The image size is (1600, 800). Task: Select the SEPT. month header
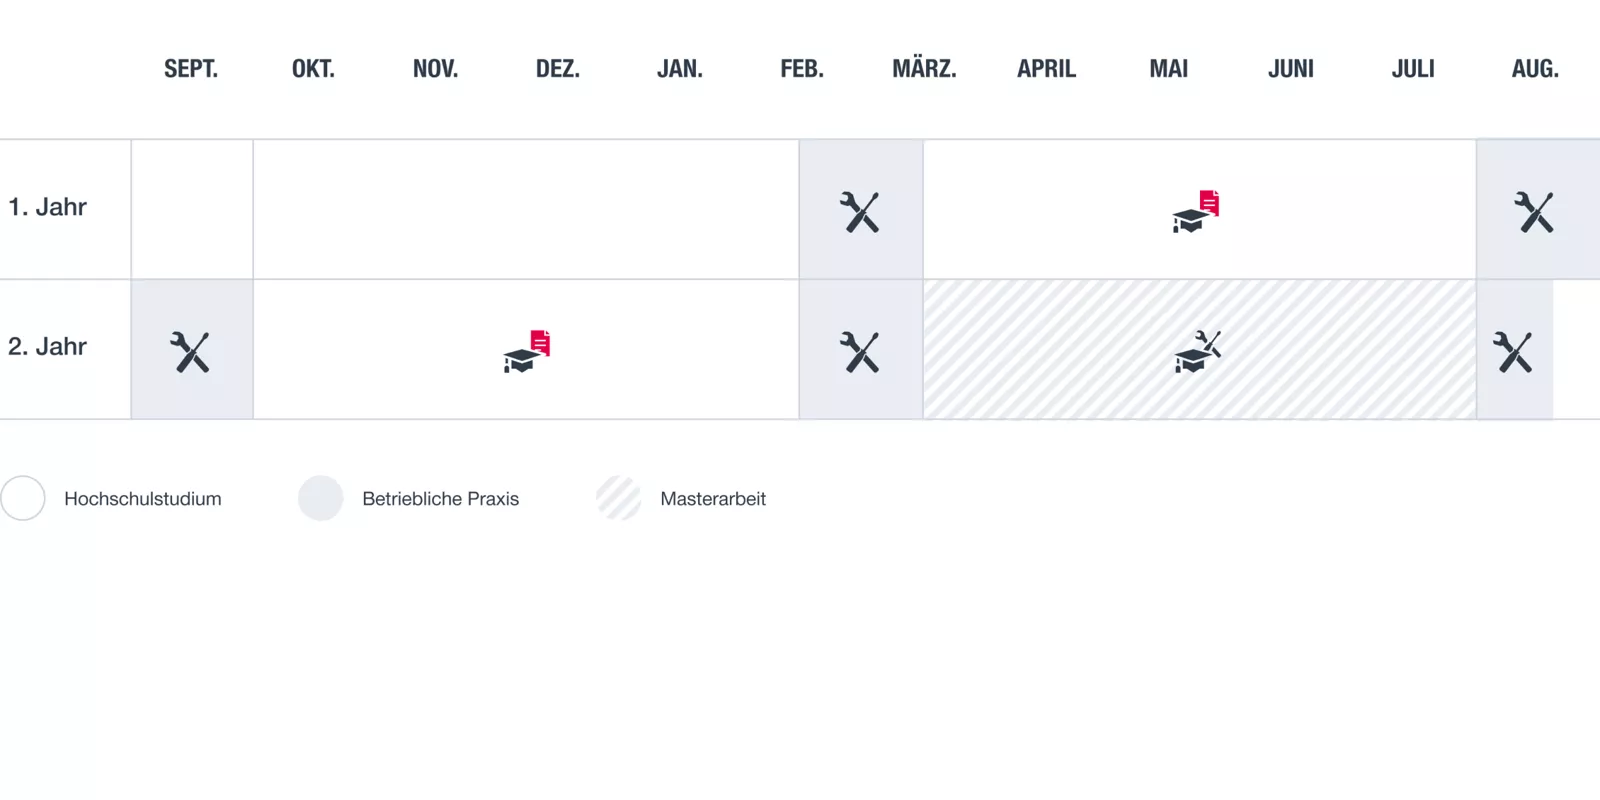pos(191,69)
